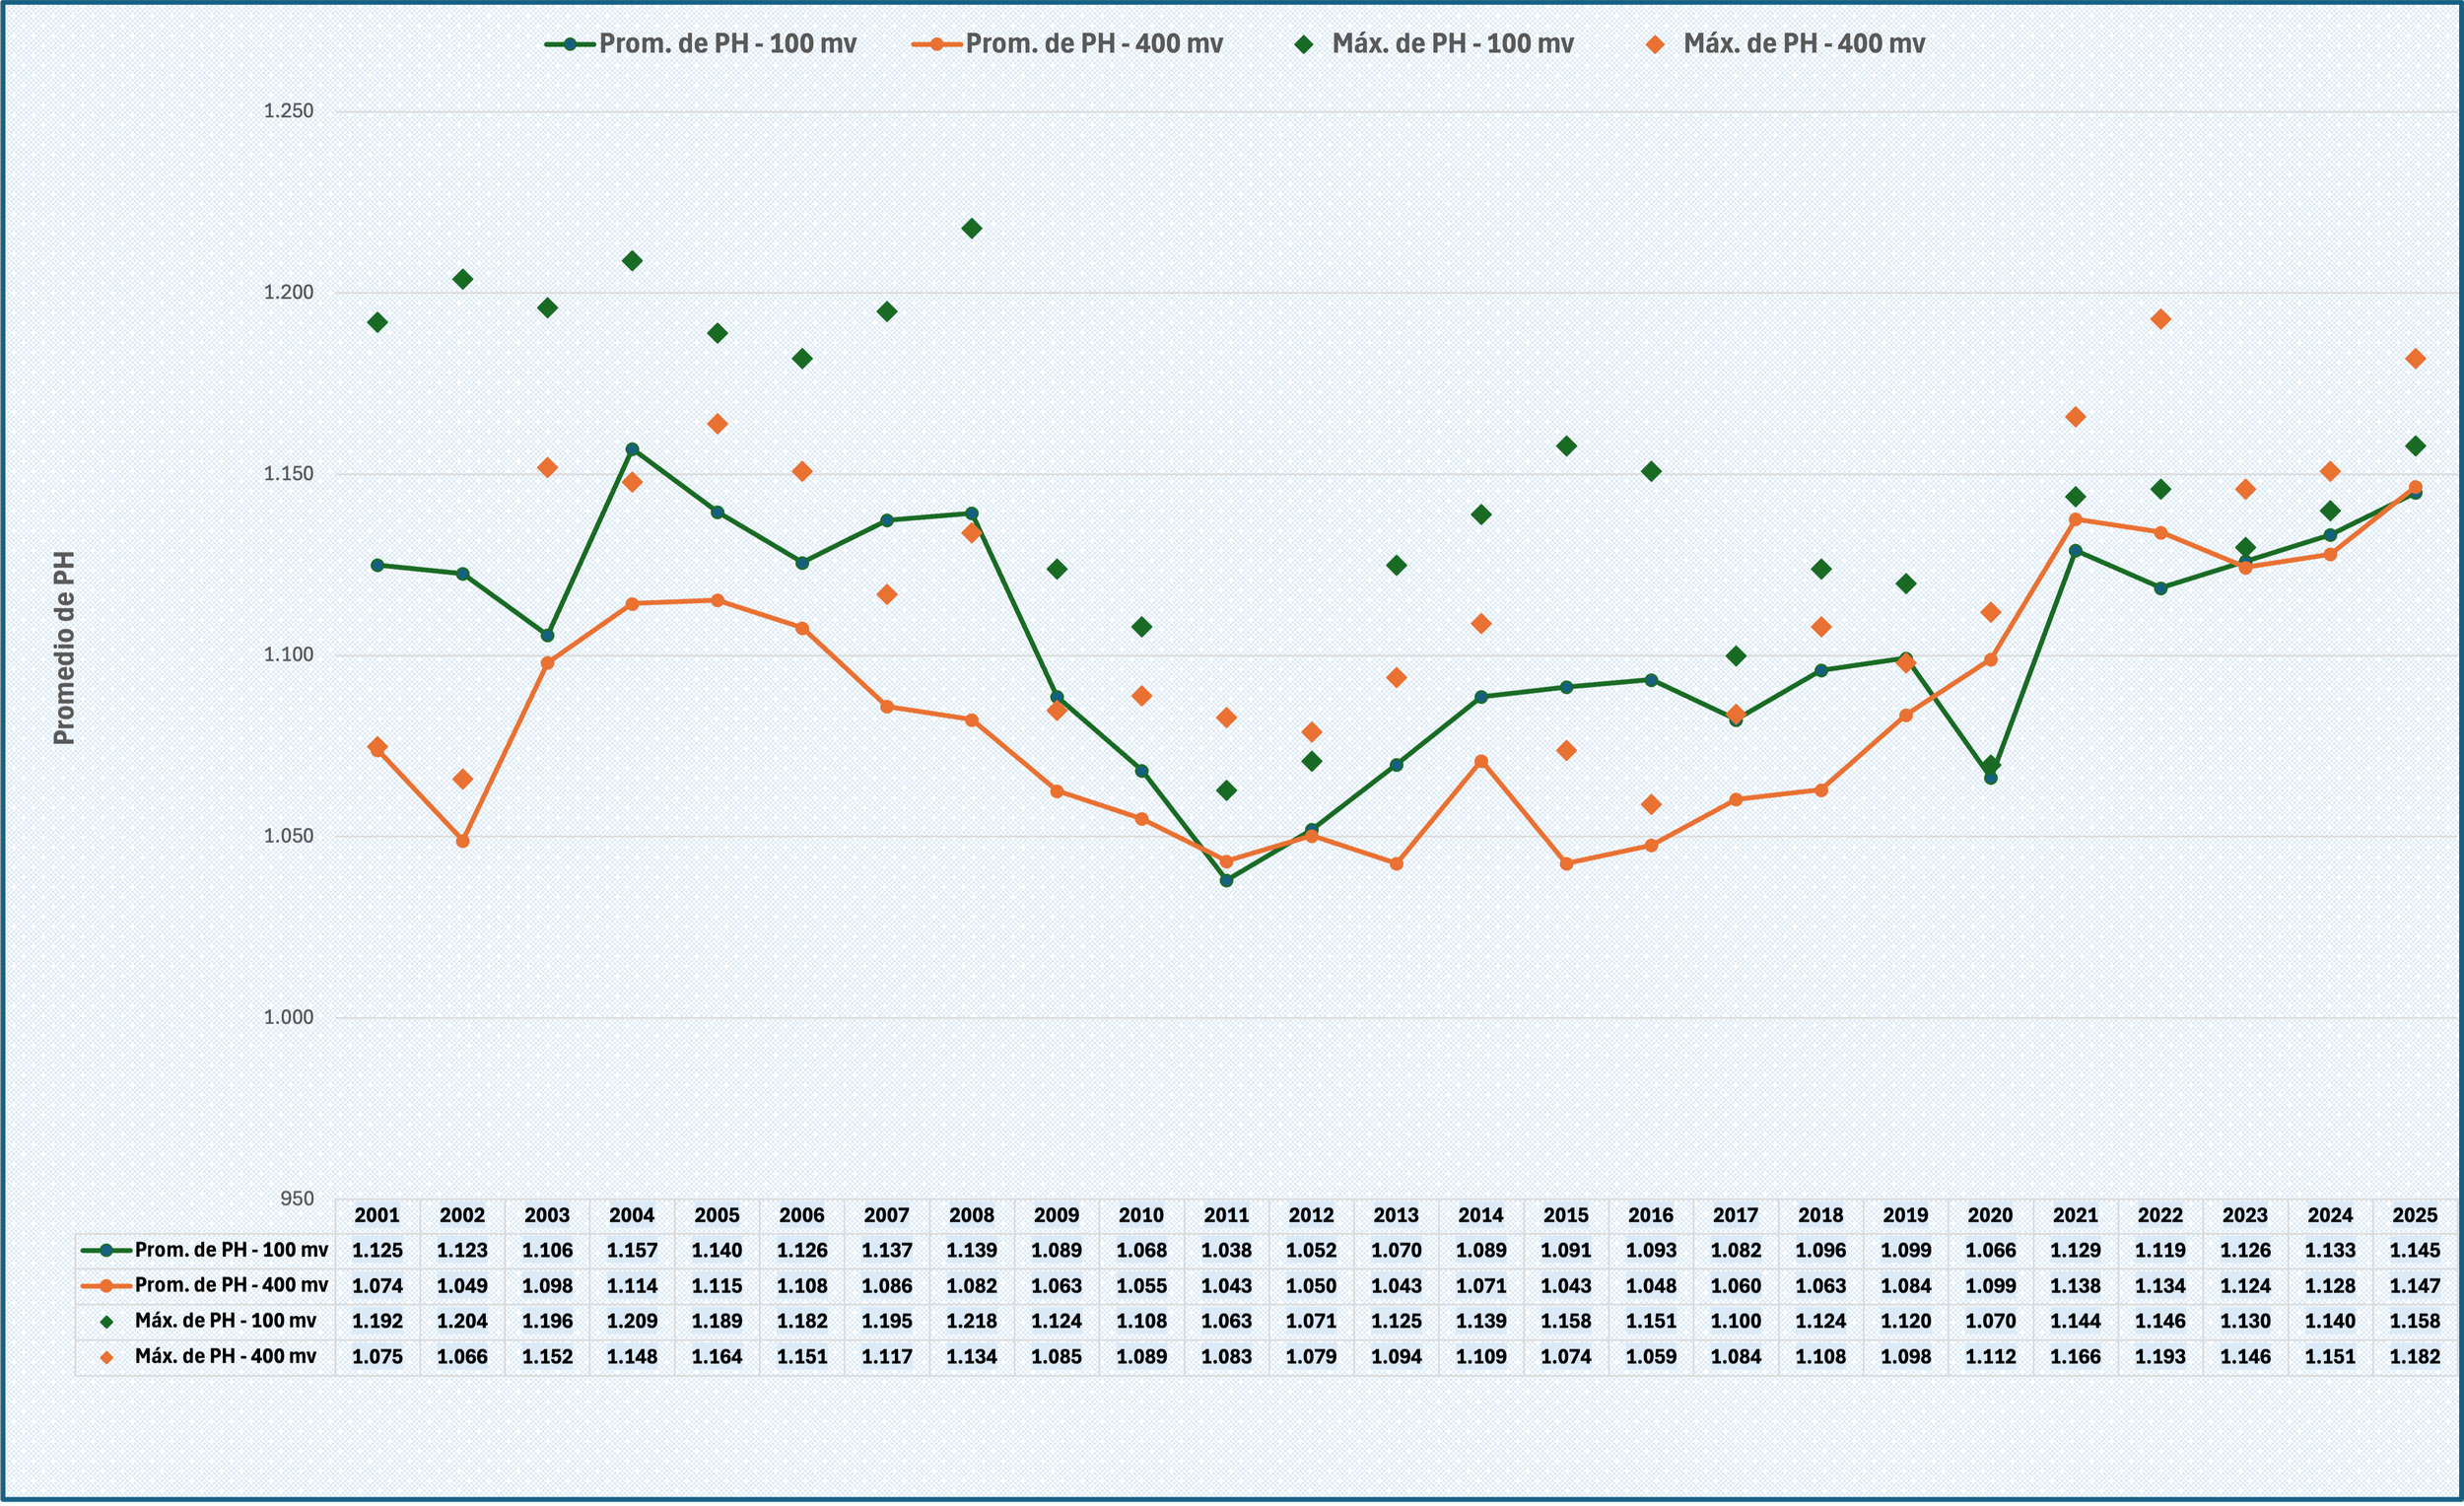Image resolution: width=2464 pixels, height=1506 pixels.
Task: Click the 2002 orange line marker at 1.049
Action: [x=462, y=842]
